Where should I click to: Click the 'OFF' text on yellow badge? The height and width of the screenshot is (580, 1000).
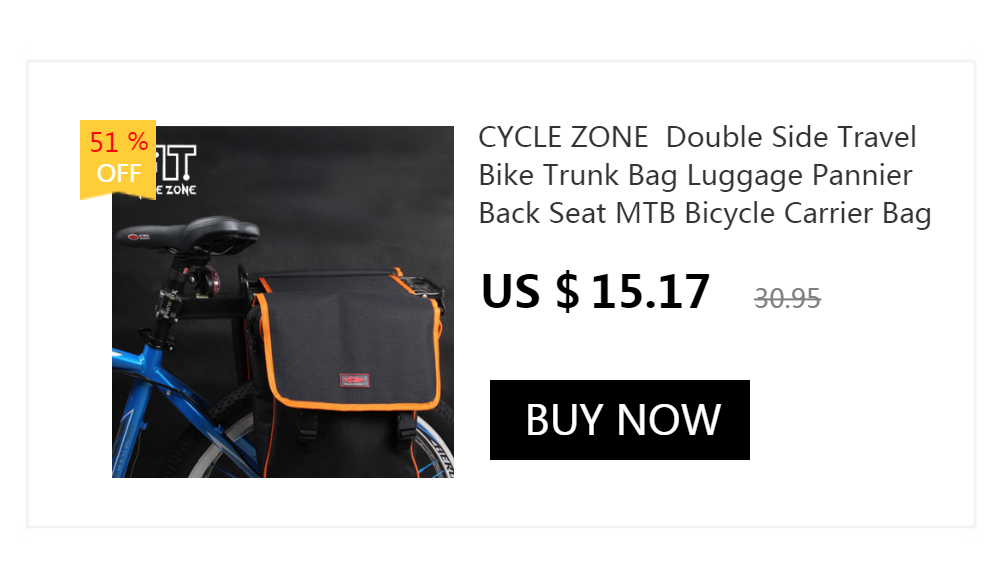(x=119, y=173)
